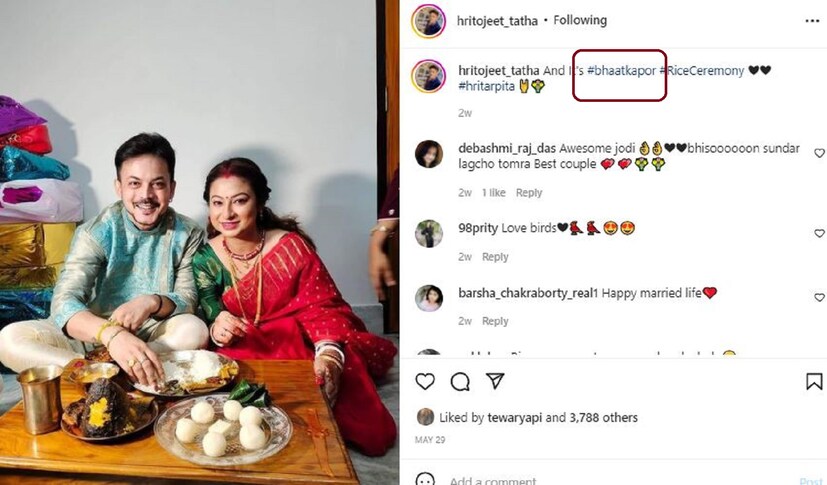Open the #bhaatkapor hashtag
This screenshot has height=485, width=827.
coord(619,71)
